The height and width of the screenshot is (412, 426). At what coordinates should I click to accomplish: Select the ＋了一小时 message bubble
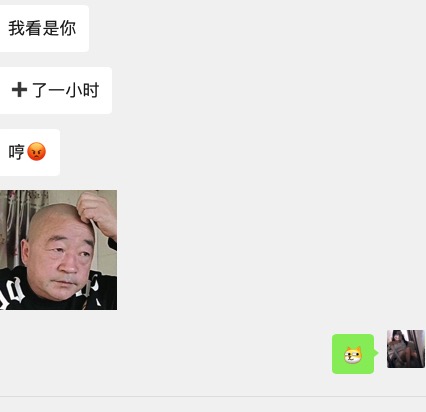(x=56, y=90)
